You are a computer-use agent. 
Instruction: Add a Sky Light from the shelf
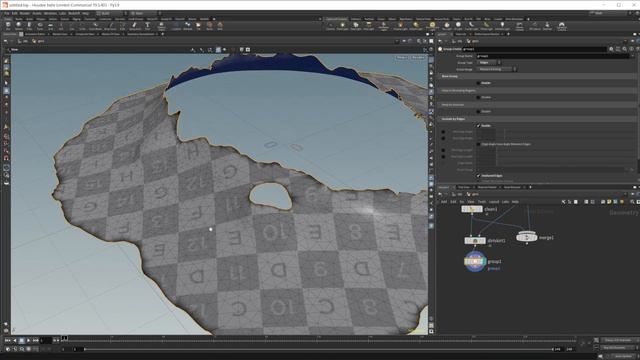(x=447, y=26)
